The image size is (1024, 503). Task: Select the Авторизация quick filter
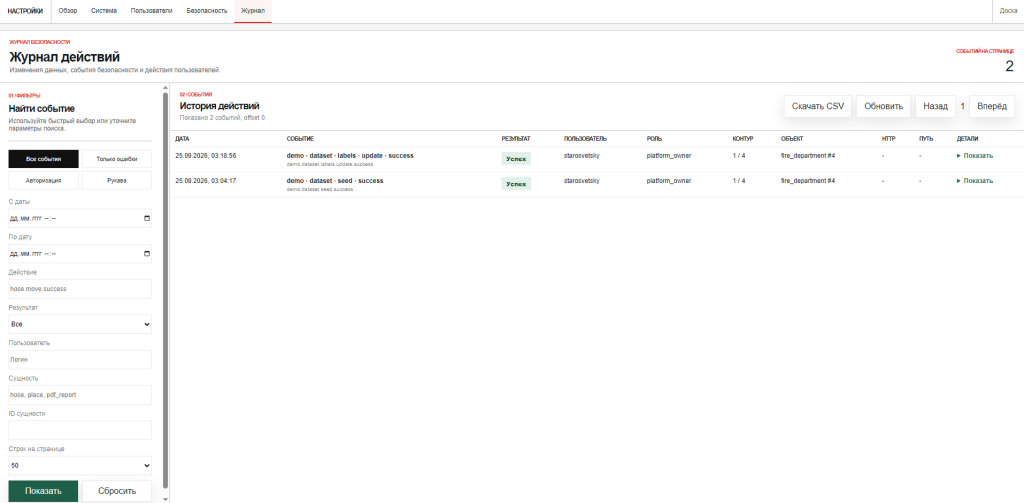(x=44, y=180)
